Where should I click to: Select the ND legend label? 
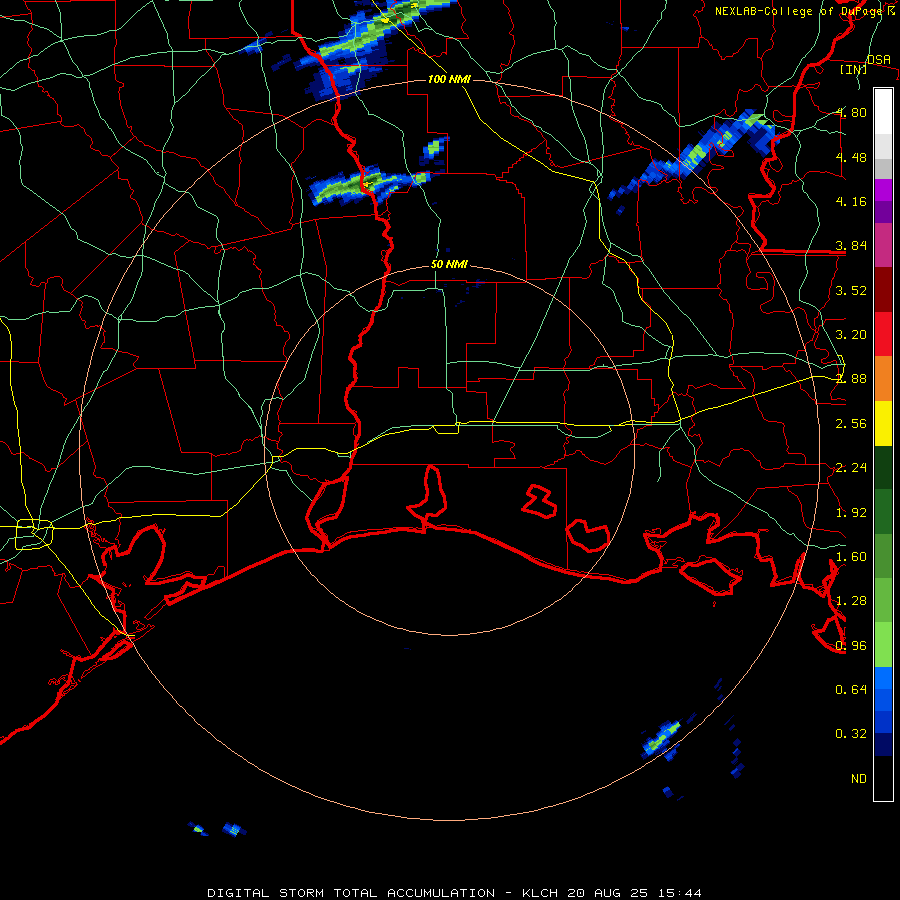(859, 779)
